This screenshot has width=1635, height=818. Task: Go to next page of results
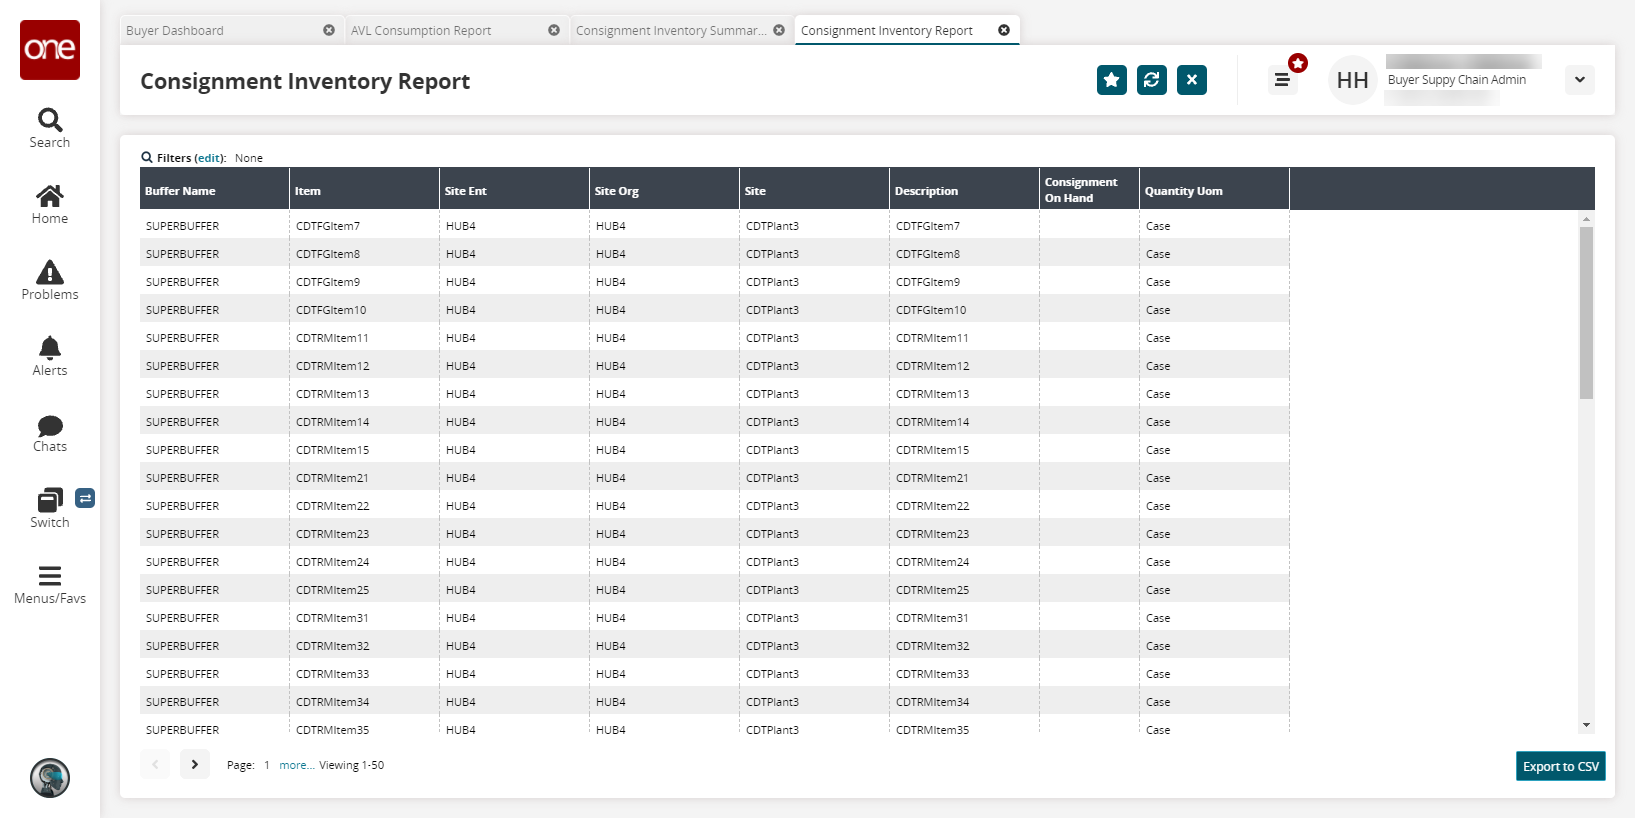pyautogui.click(x=195, y=764)
